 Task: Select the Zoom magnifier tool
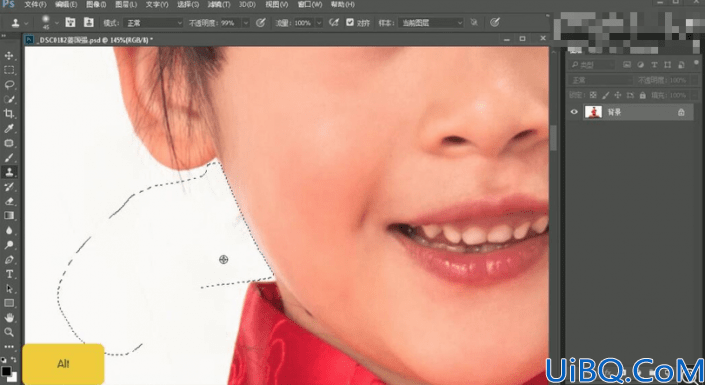click(9, 332)
